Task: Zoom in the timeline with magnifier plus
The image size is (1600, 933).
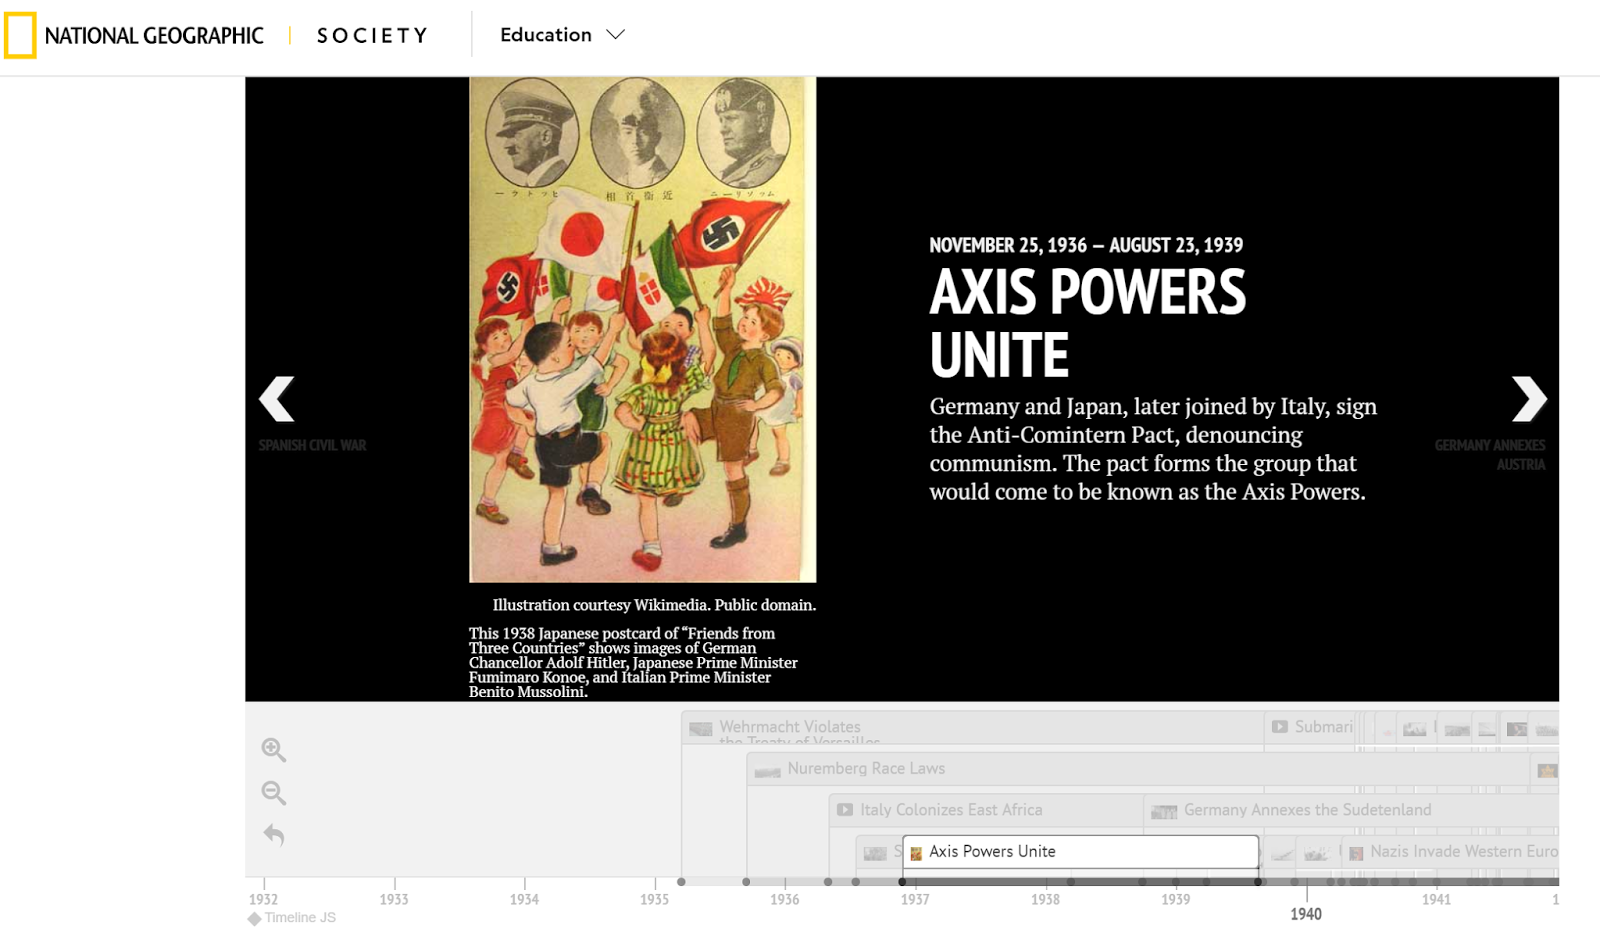Action: pos(274,750)
